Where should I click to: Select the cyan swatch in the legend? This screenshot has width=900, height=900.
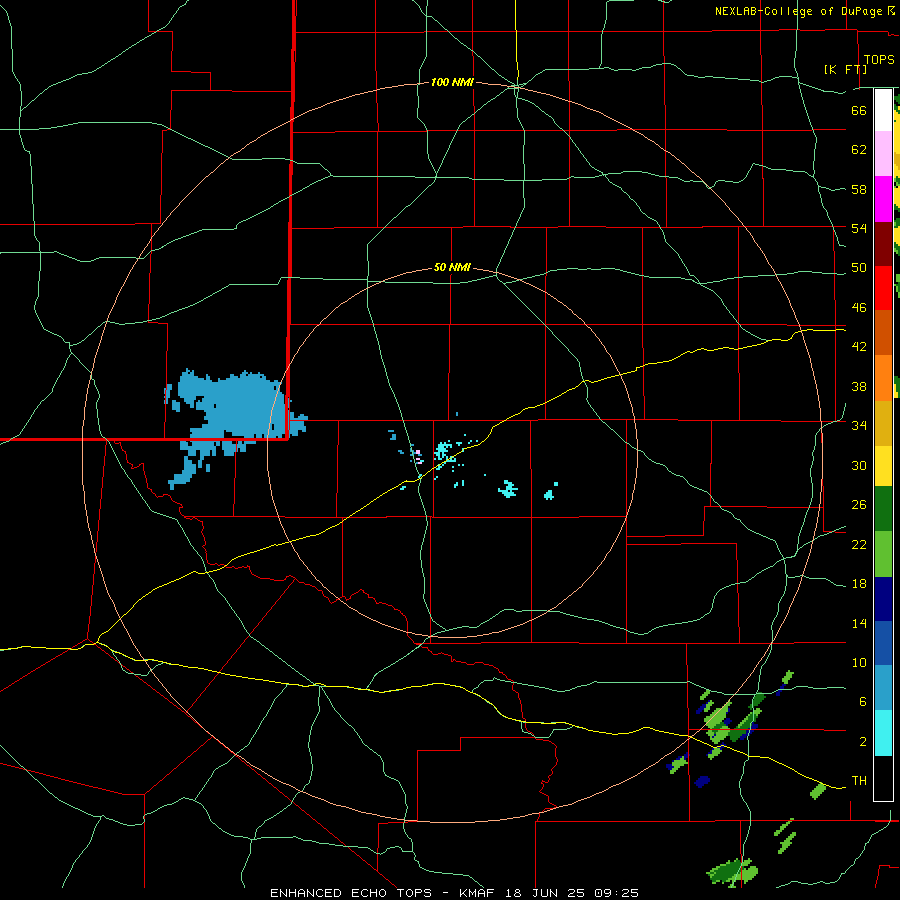883,733
